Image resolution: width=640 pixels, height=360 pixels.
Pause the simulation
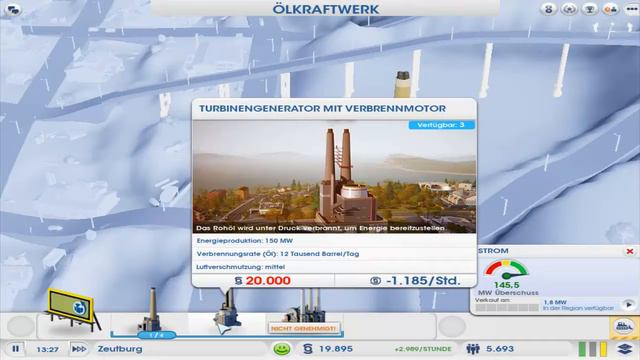(x=16, y=349)
